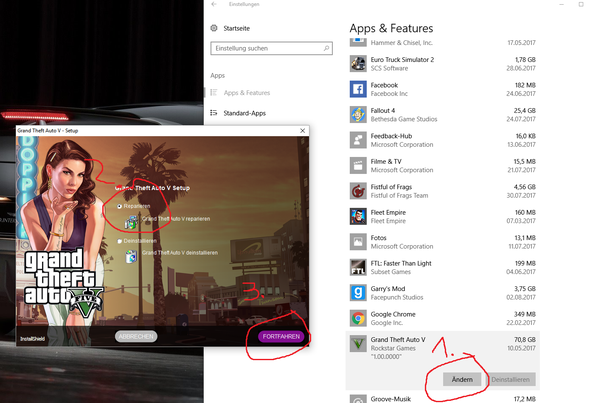Screen dimensions: 590x403
Task: Select the Feedback-Hub list entry
Action: coord(442,140)
